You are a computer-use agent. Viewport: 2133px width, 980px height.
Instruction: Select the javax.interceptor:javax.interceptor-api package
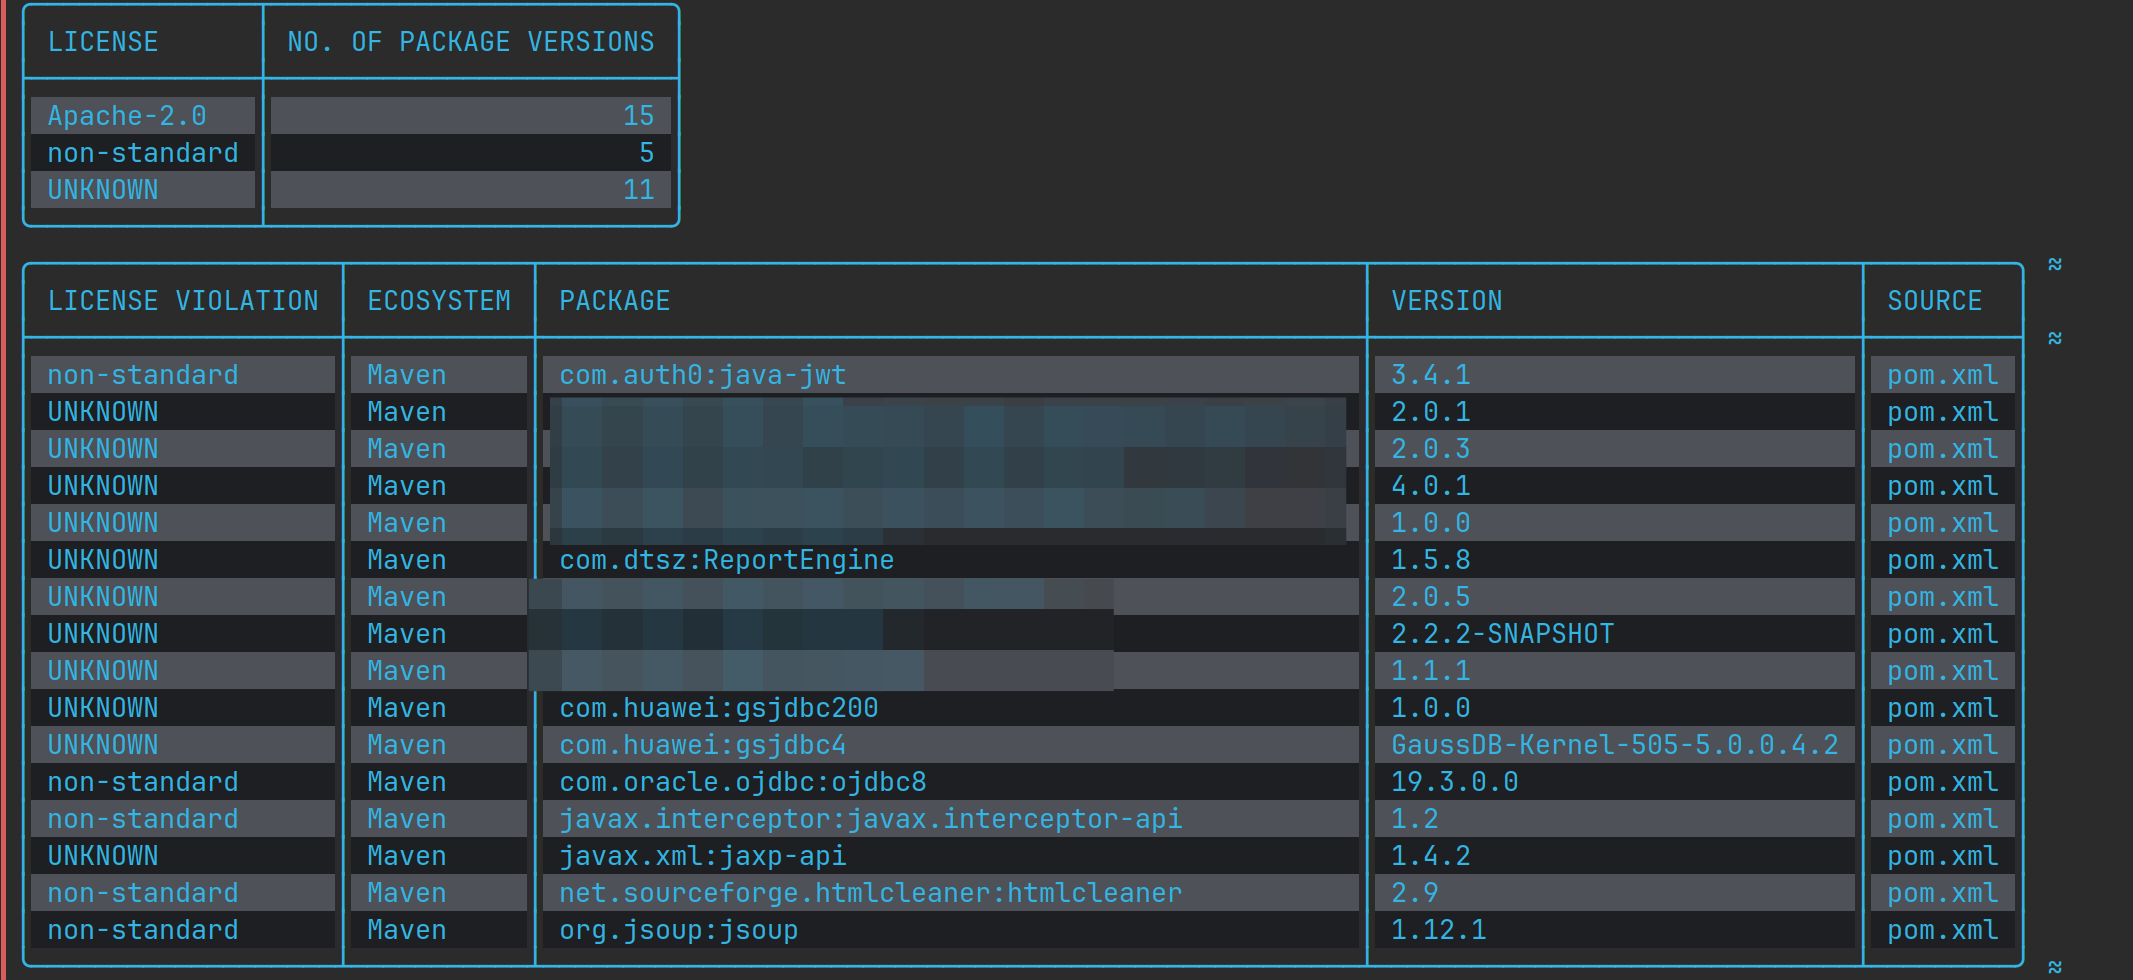point(870,819)
